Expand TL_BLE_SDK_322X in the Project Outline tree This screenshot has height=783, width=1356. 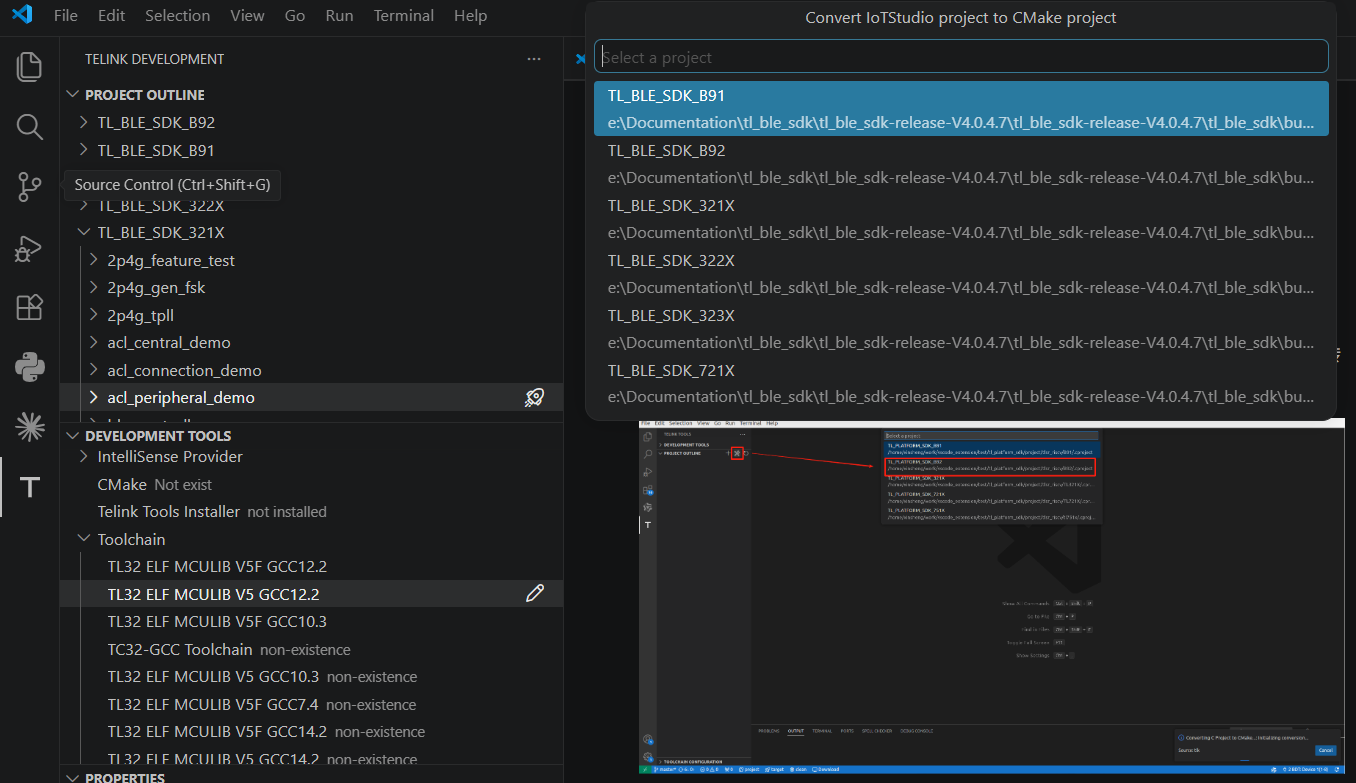point(84,206)
